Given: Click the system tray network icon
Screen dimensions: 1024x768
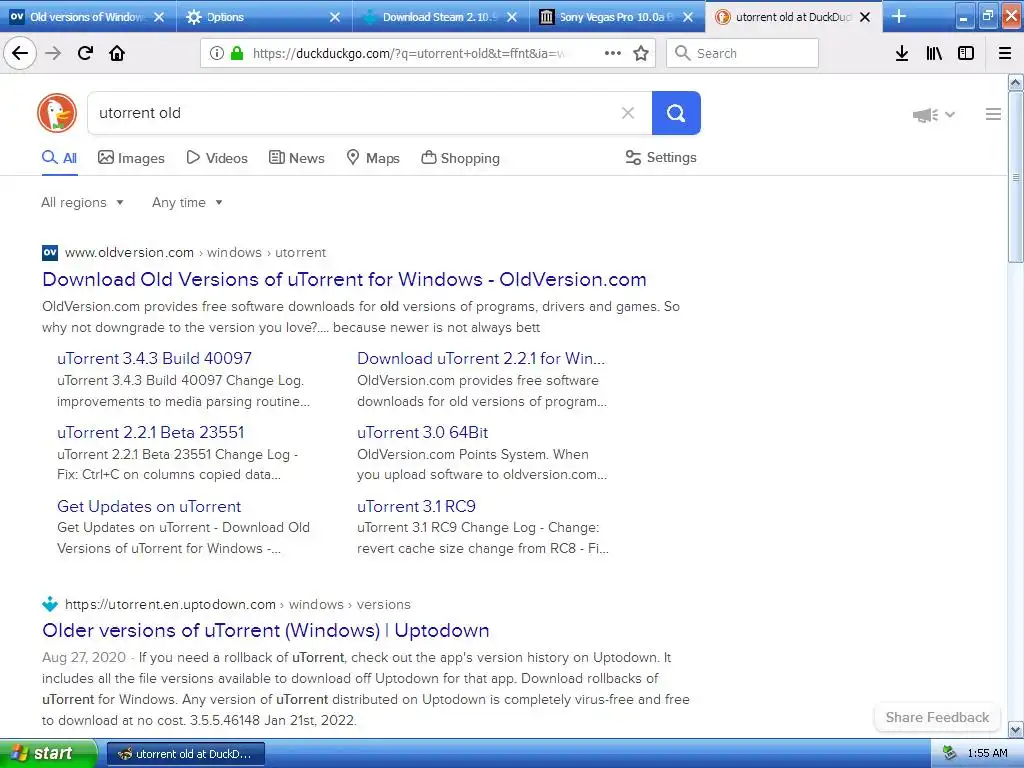Looking at the screenshot, I should click(x=950, y=753).
